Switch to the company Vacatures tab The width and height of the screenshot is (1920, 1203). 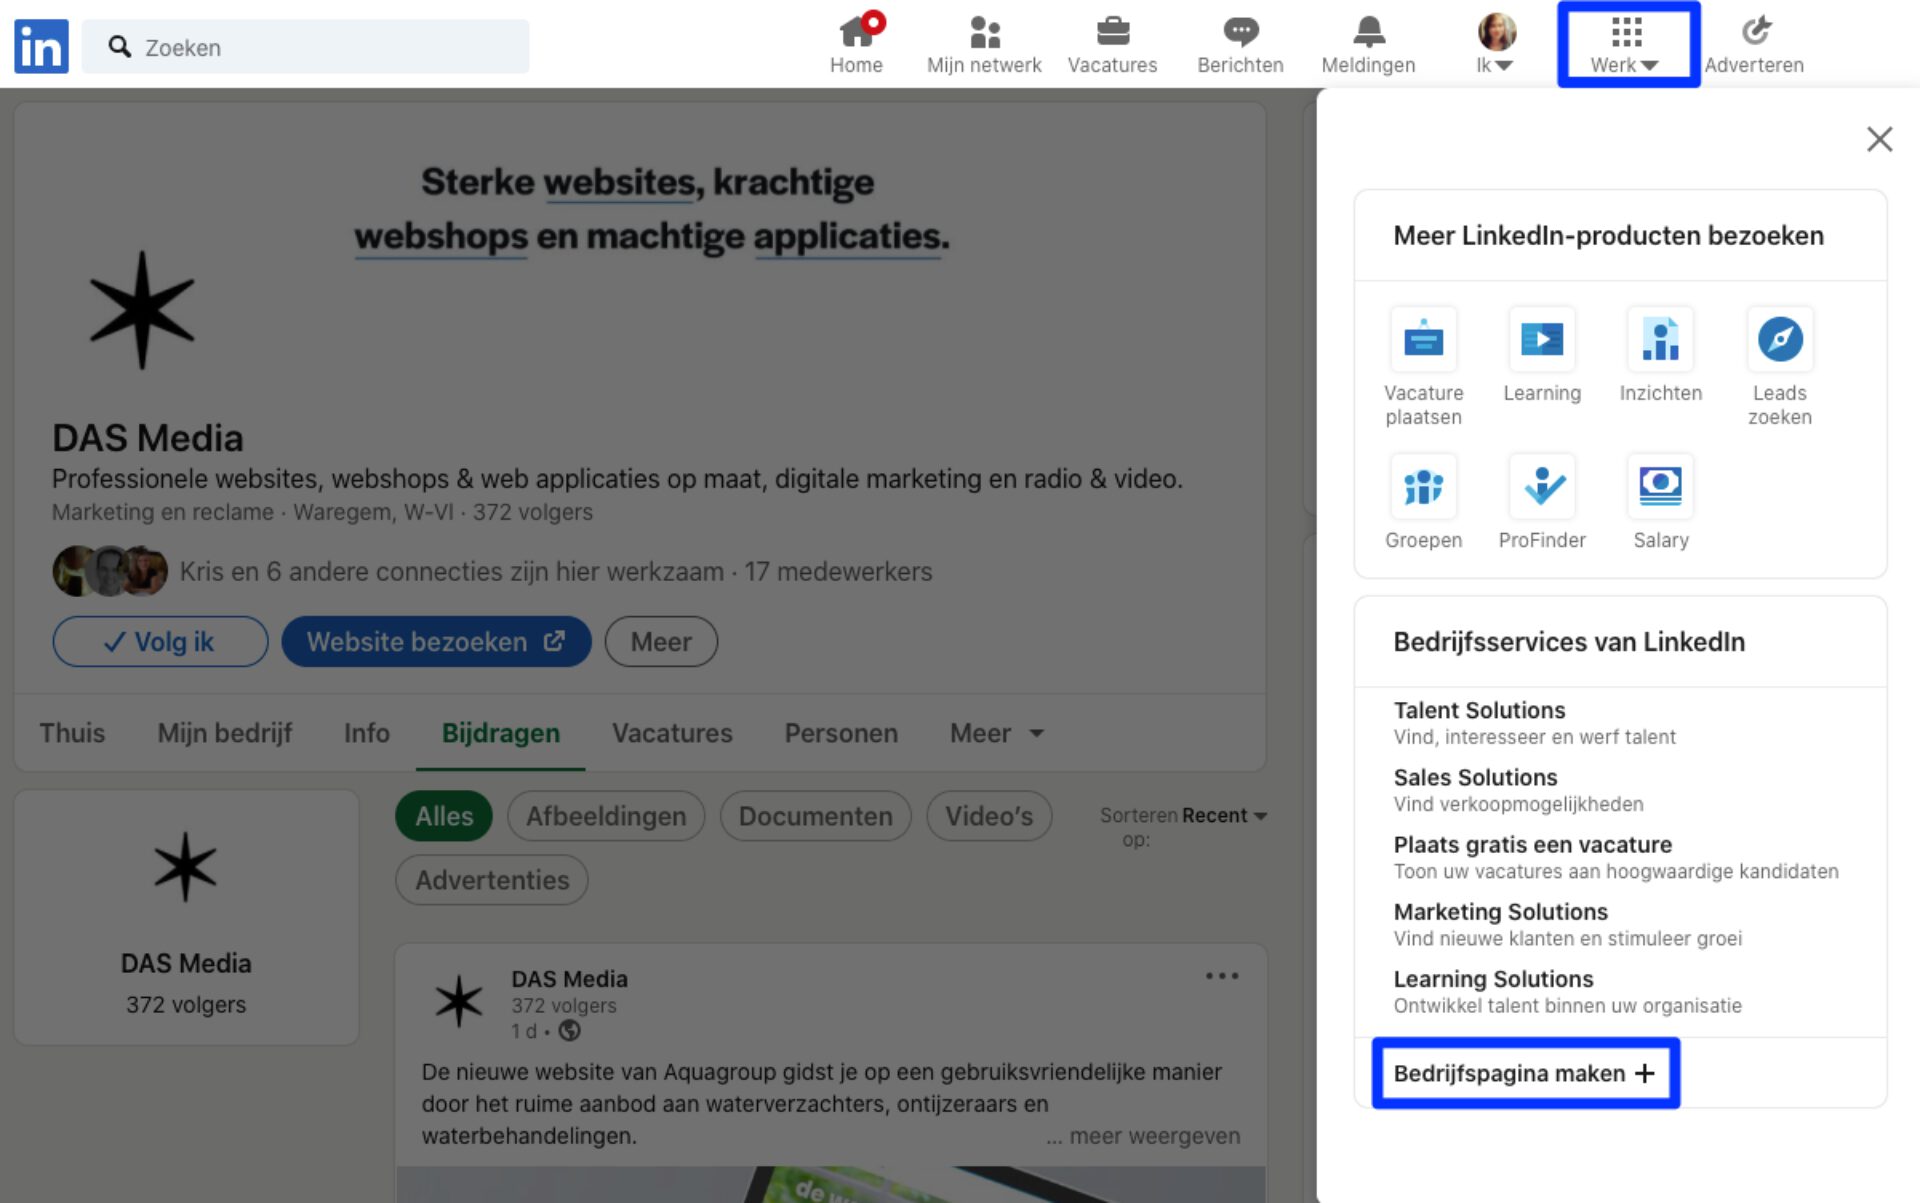[x=672, y=733]
